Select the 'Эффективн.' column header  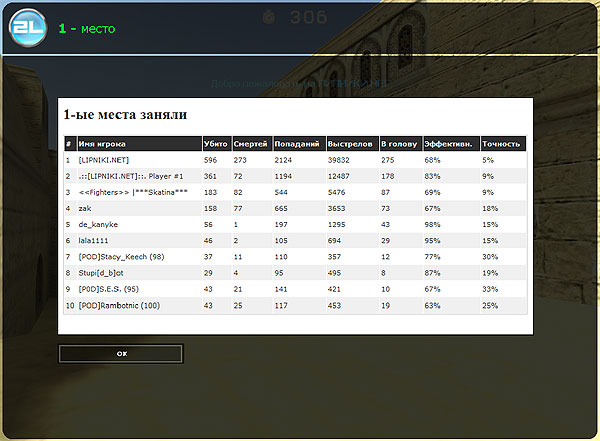(x=446, y=144)
